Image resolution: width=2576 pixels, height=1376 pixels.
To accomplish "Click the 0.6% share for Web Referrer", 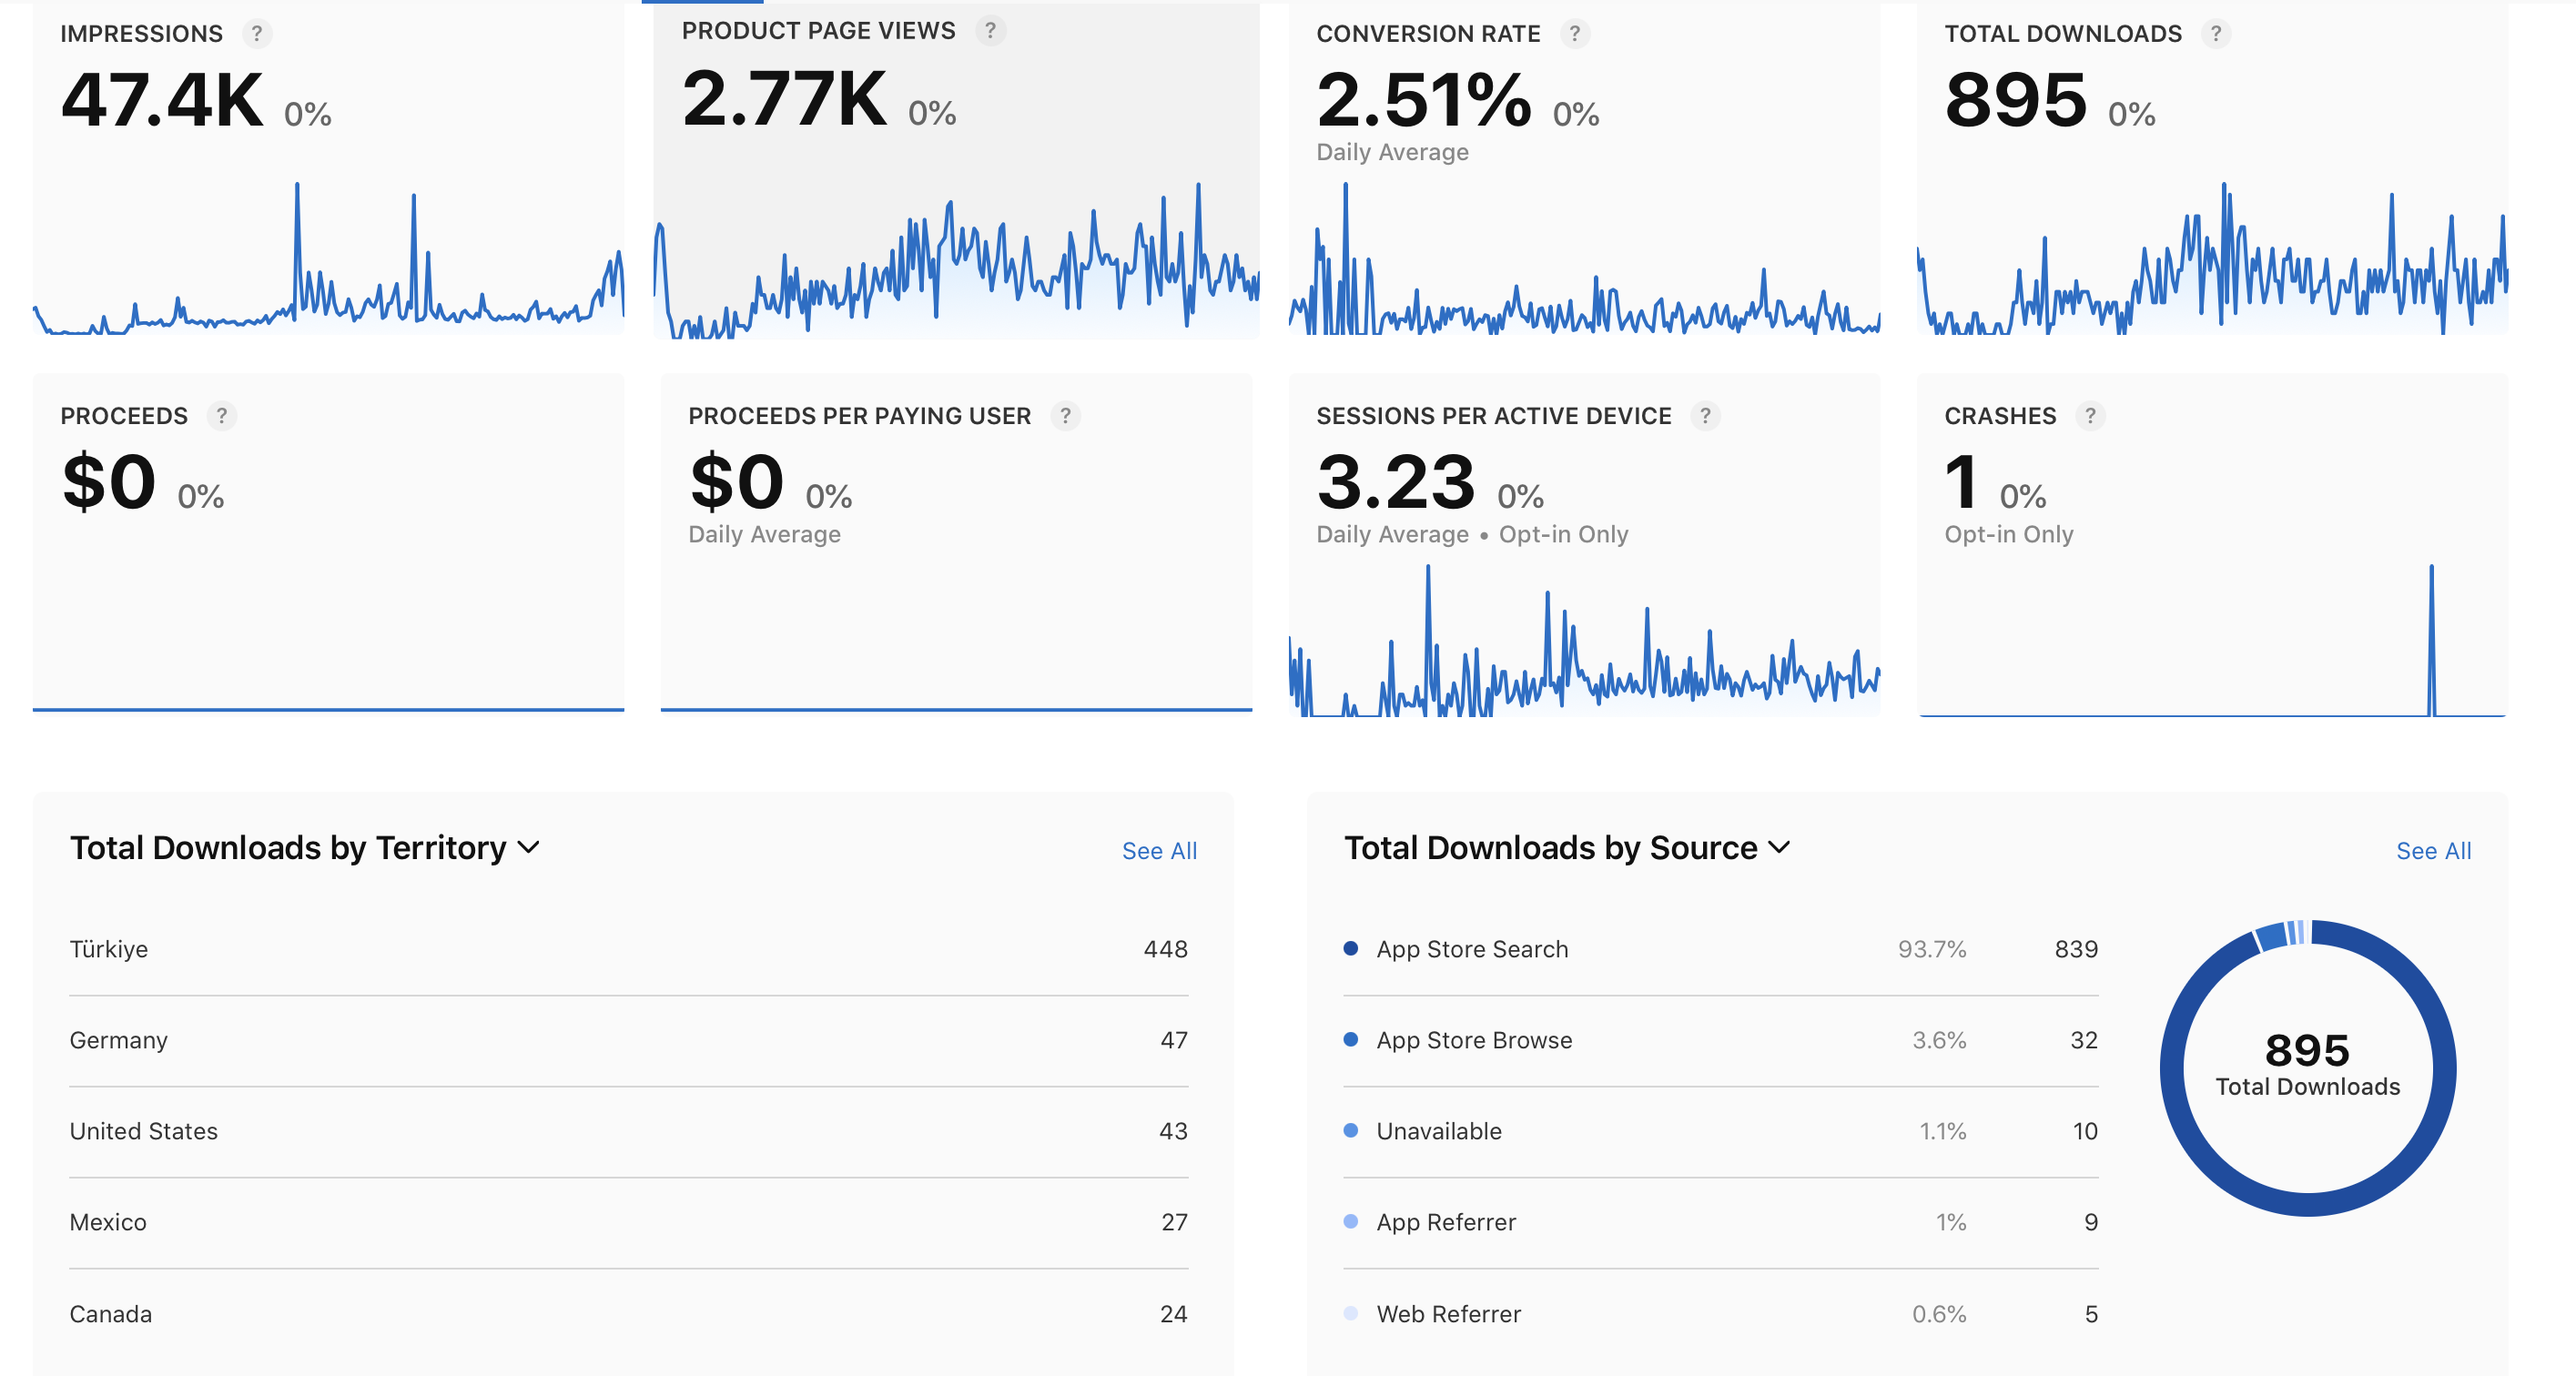I will click(x=1939, y=1314).
